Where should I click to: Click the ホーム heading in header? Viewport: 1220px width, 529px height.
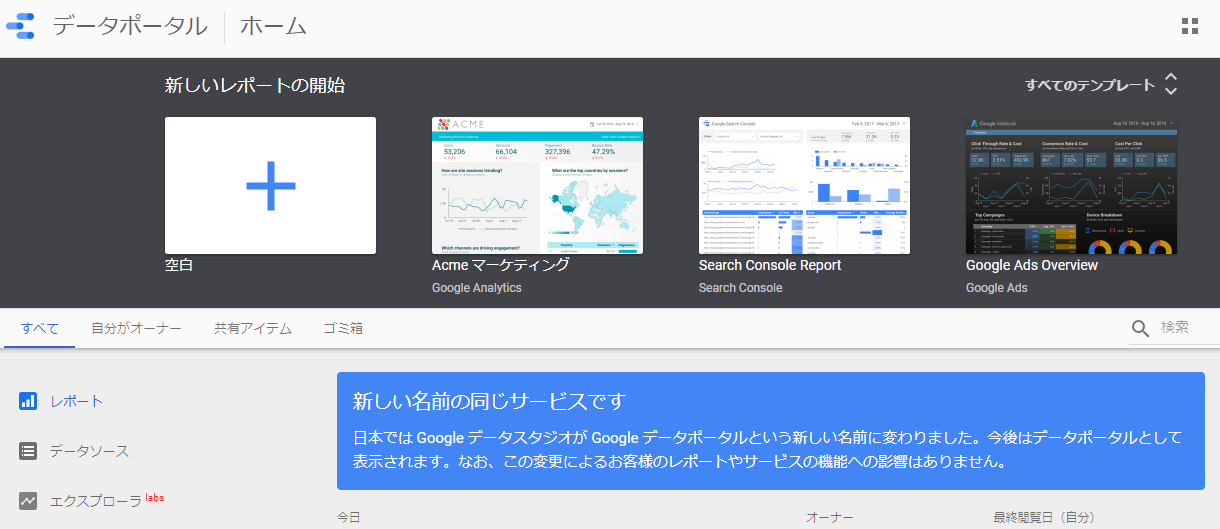(273, 26)
